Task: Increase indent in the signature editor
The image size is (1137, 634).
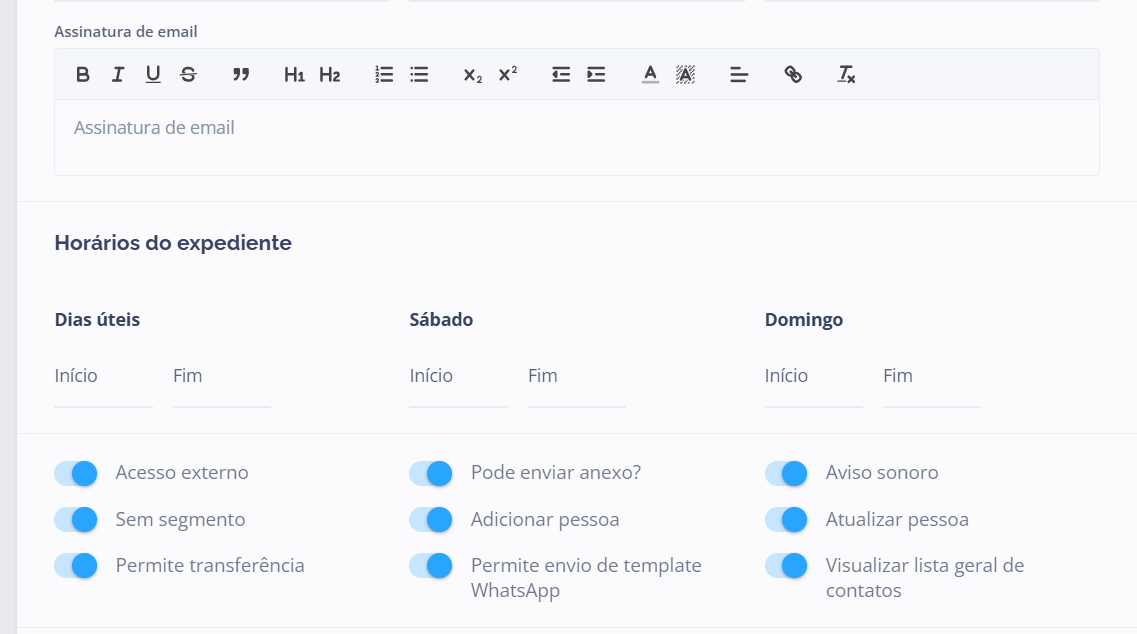Action: (596, 74)
